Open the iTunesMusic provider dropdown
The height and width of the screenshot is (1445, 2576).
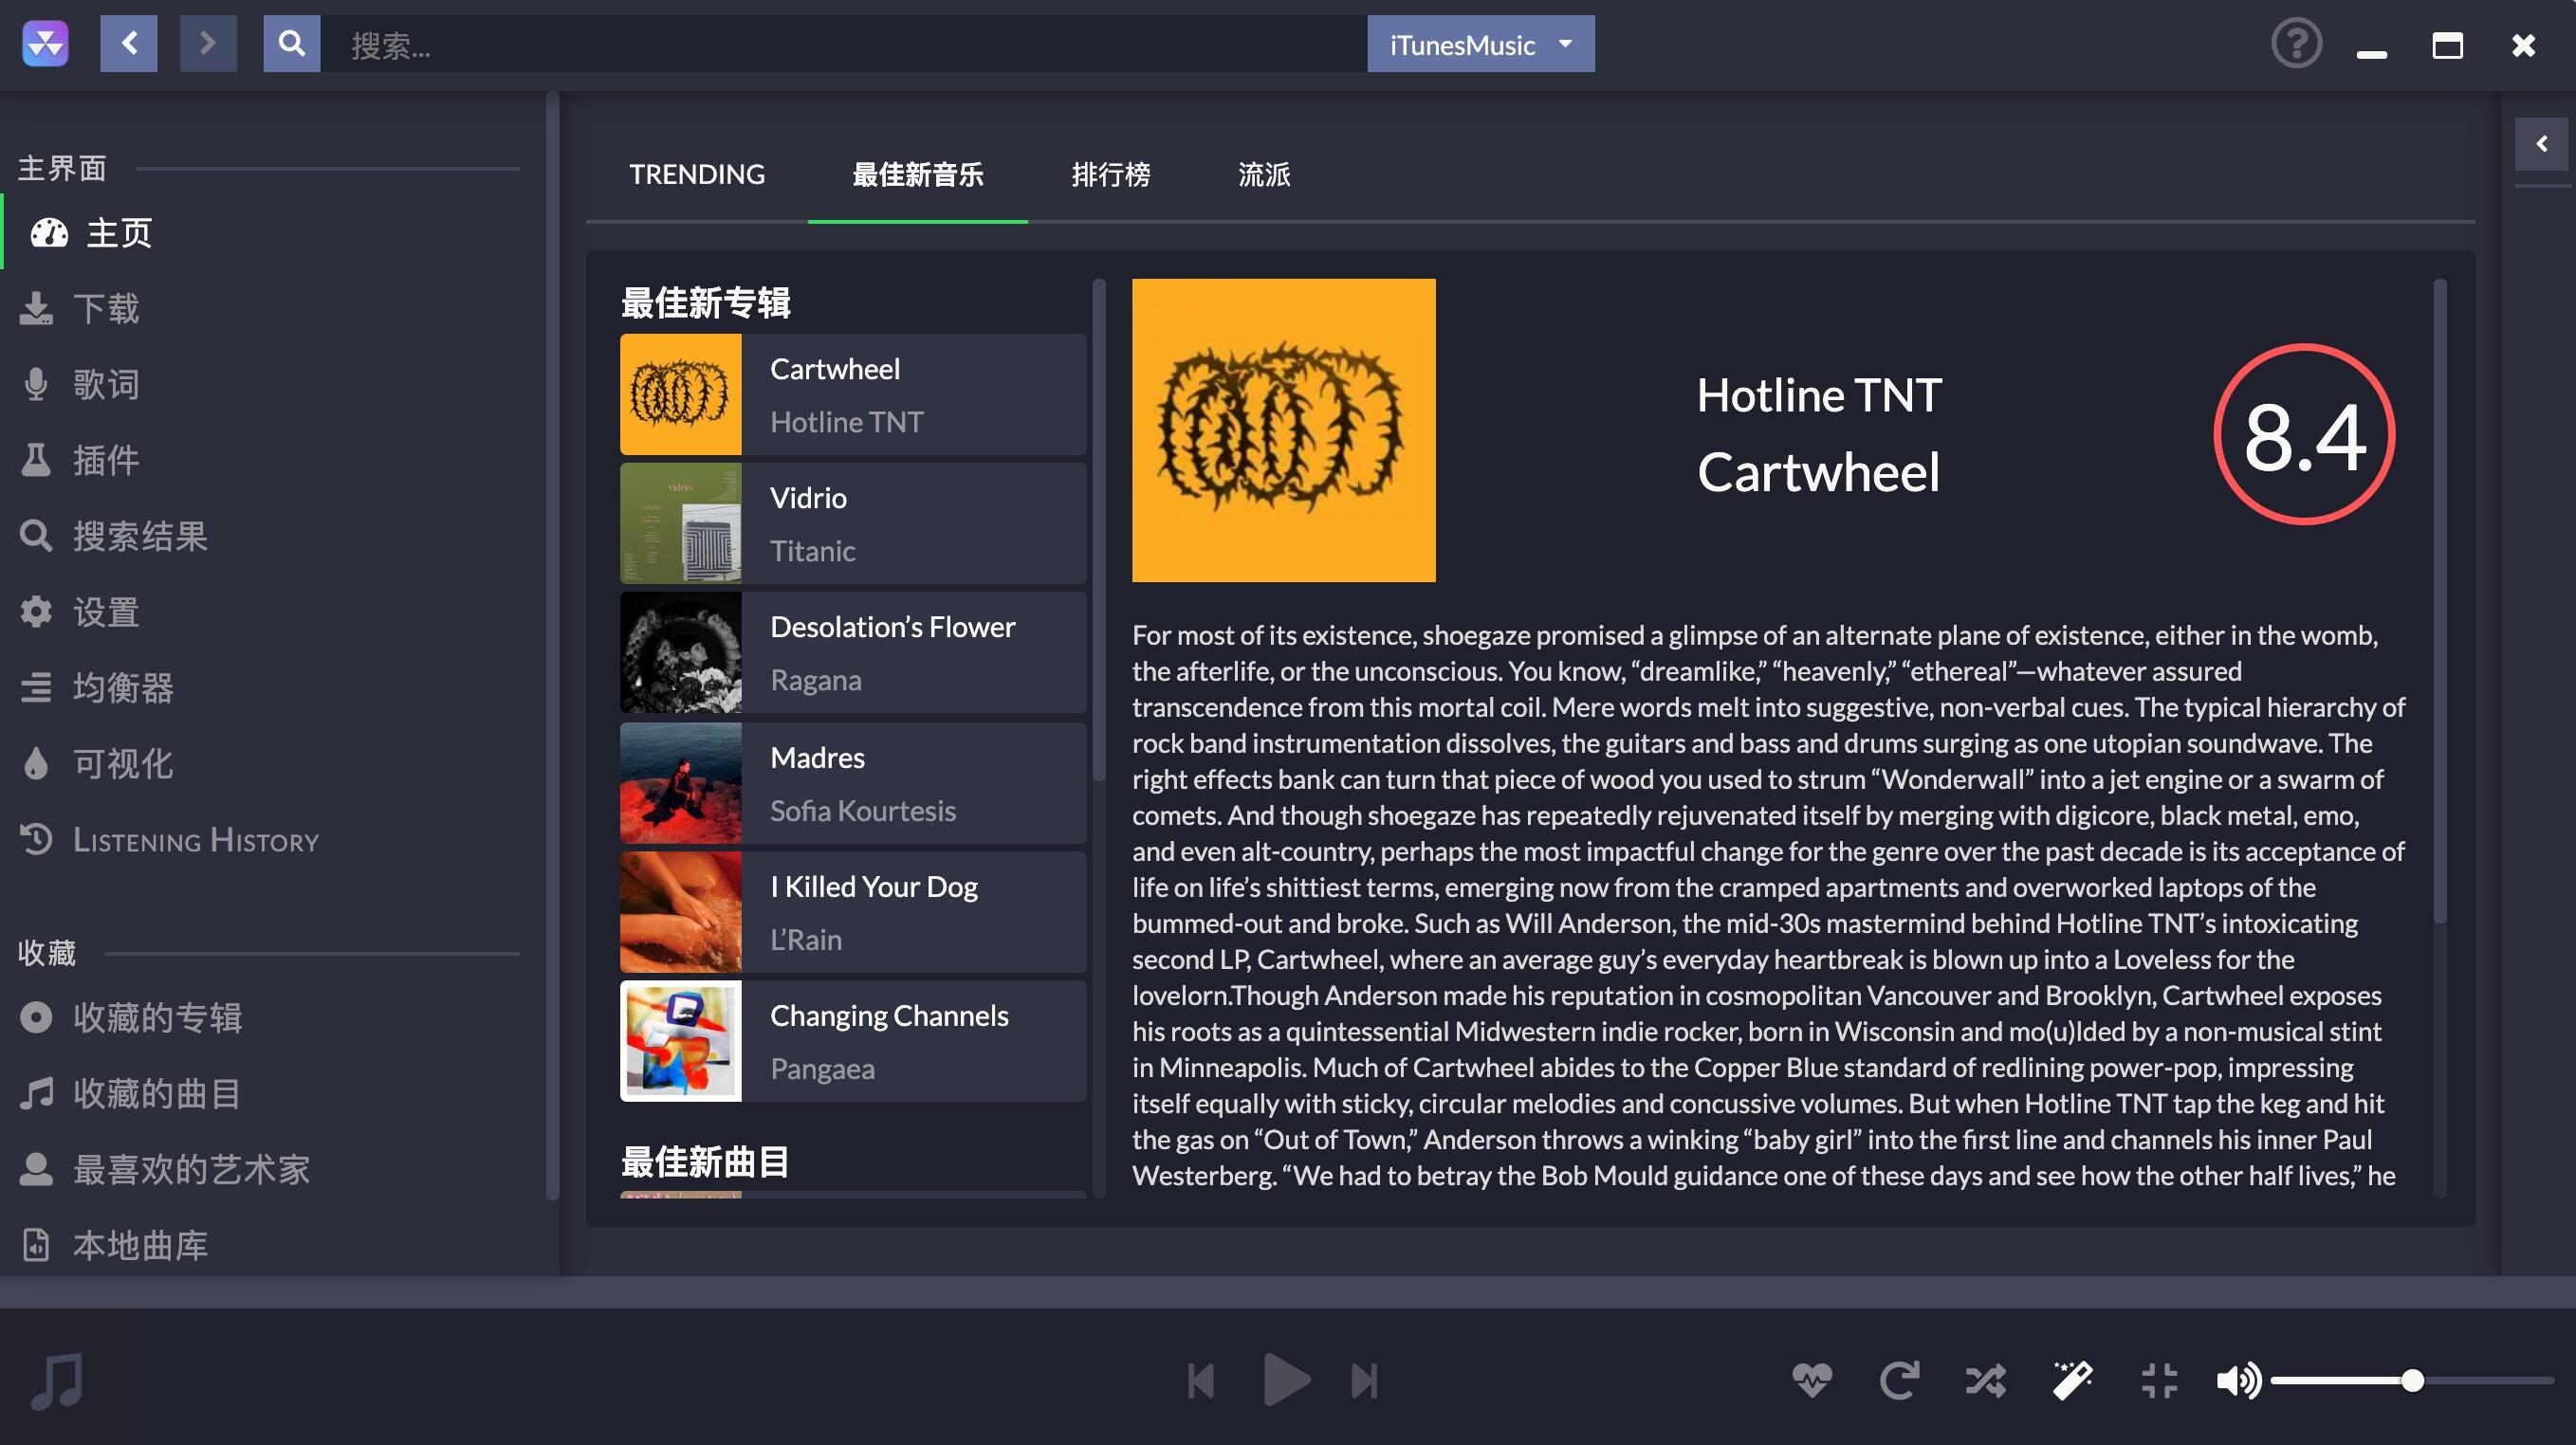[x=1481, y=44]
